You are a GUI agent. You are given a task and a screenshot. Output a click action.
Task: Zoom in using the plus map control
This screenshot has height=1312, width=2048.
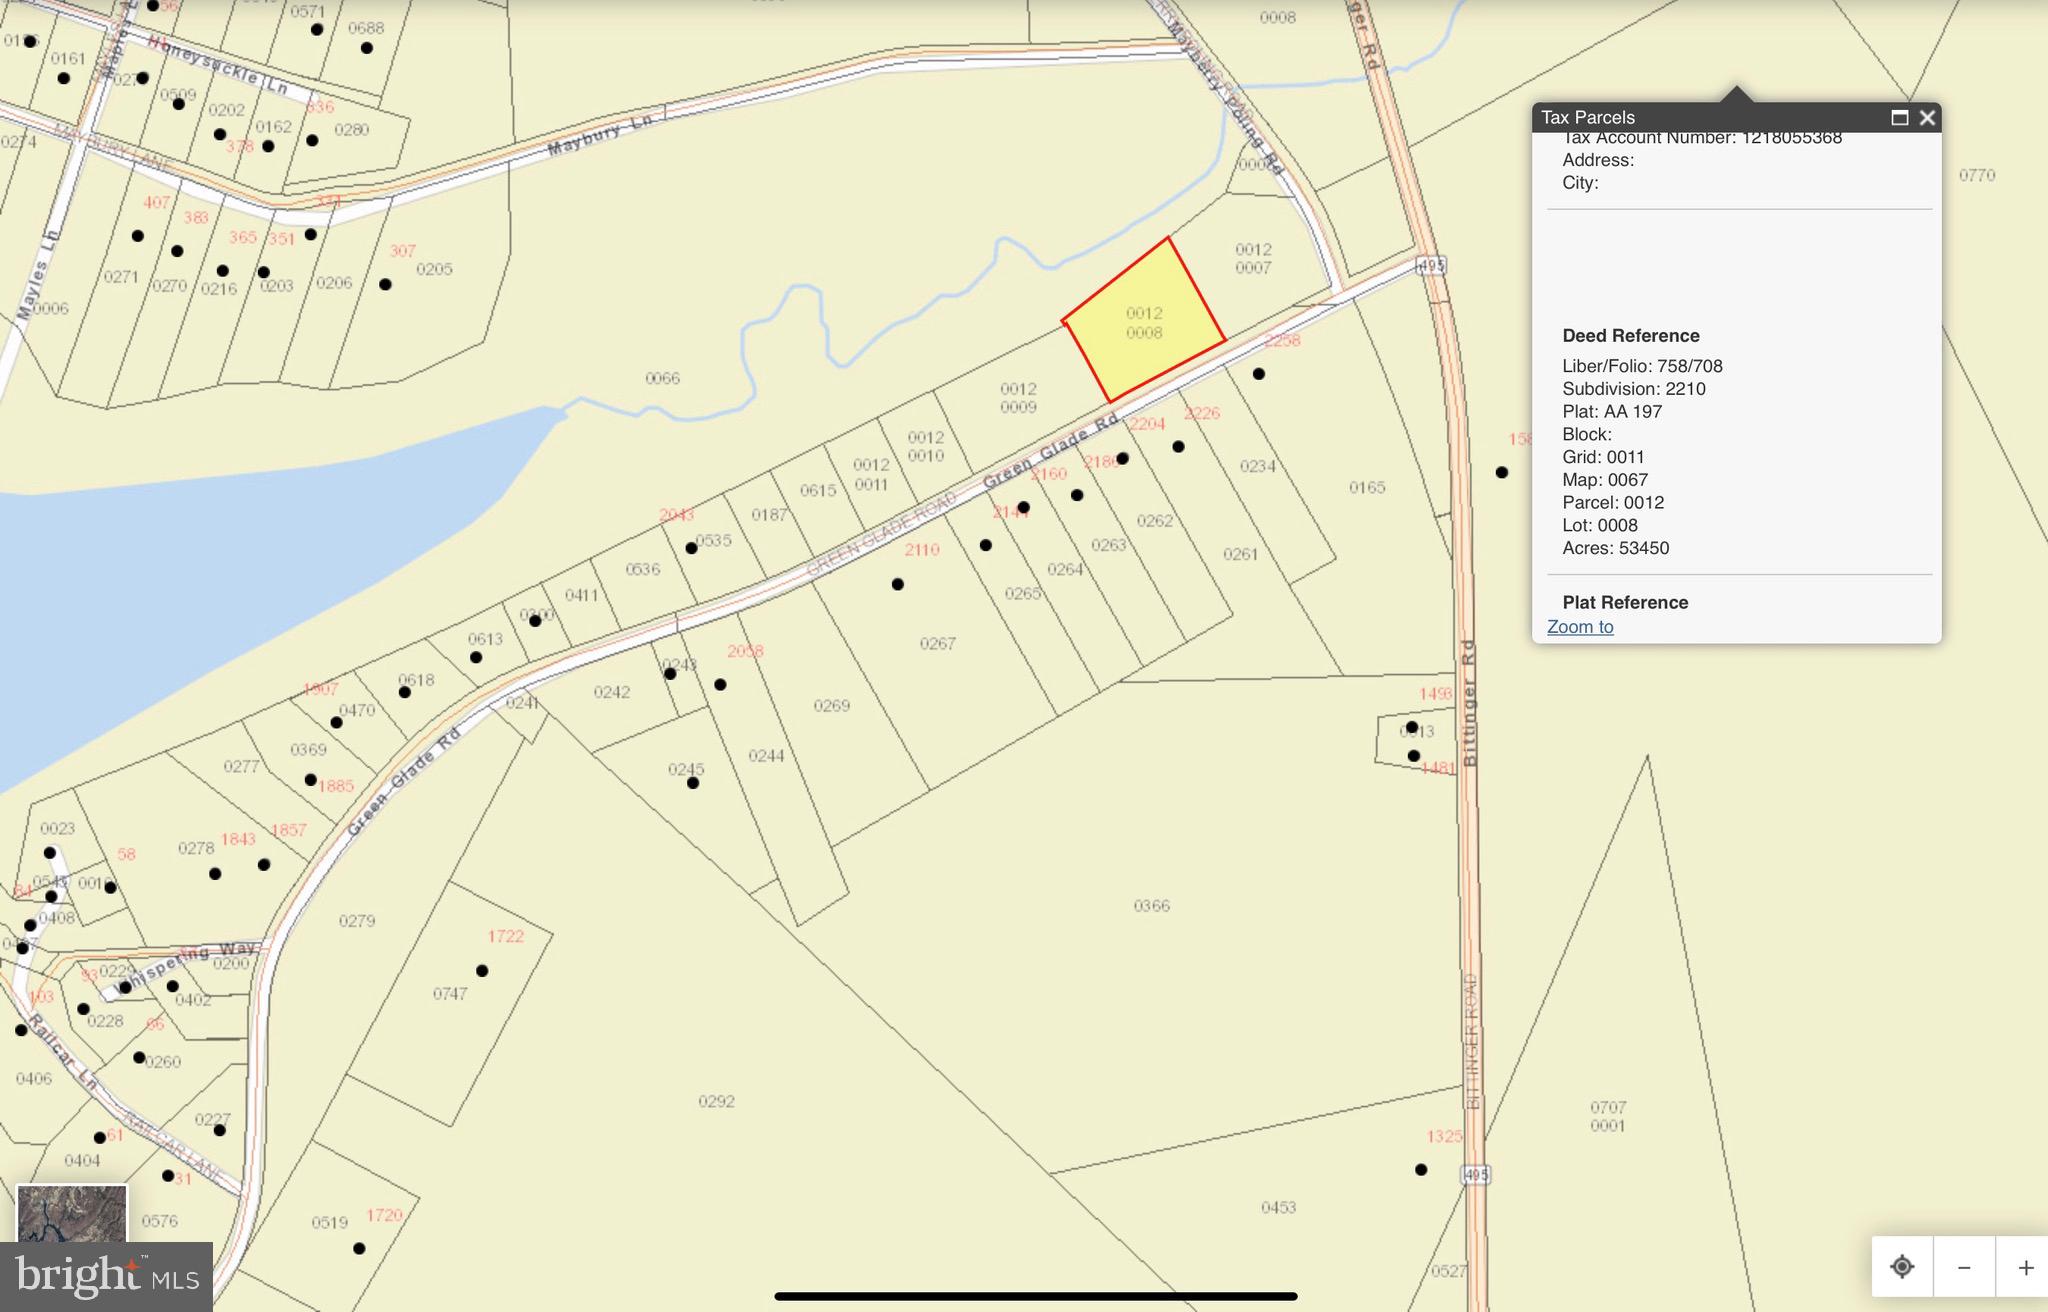(x=2026, y=1268)
